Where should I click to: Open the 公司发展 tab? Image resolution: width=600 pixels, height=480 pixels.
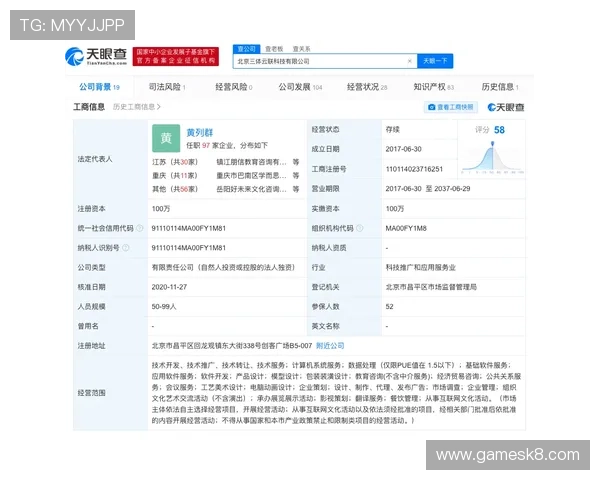pos(300,87)
